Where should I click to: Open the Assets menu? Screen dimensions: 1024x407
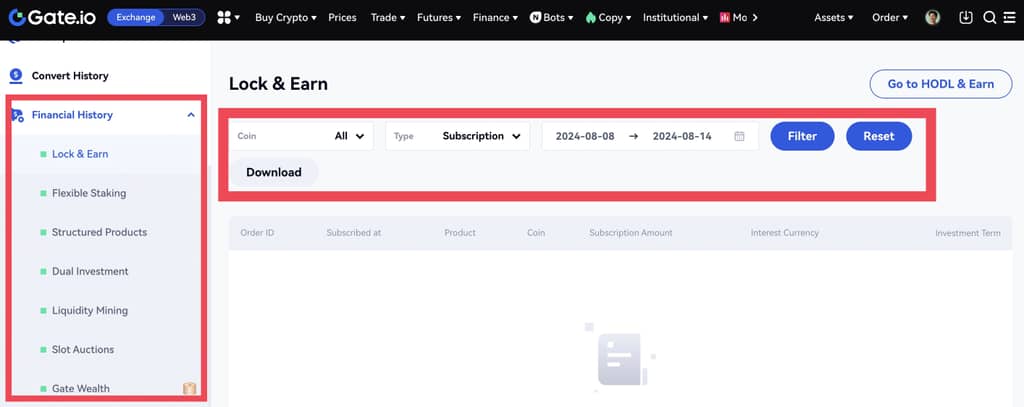(x=834, y=17)
